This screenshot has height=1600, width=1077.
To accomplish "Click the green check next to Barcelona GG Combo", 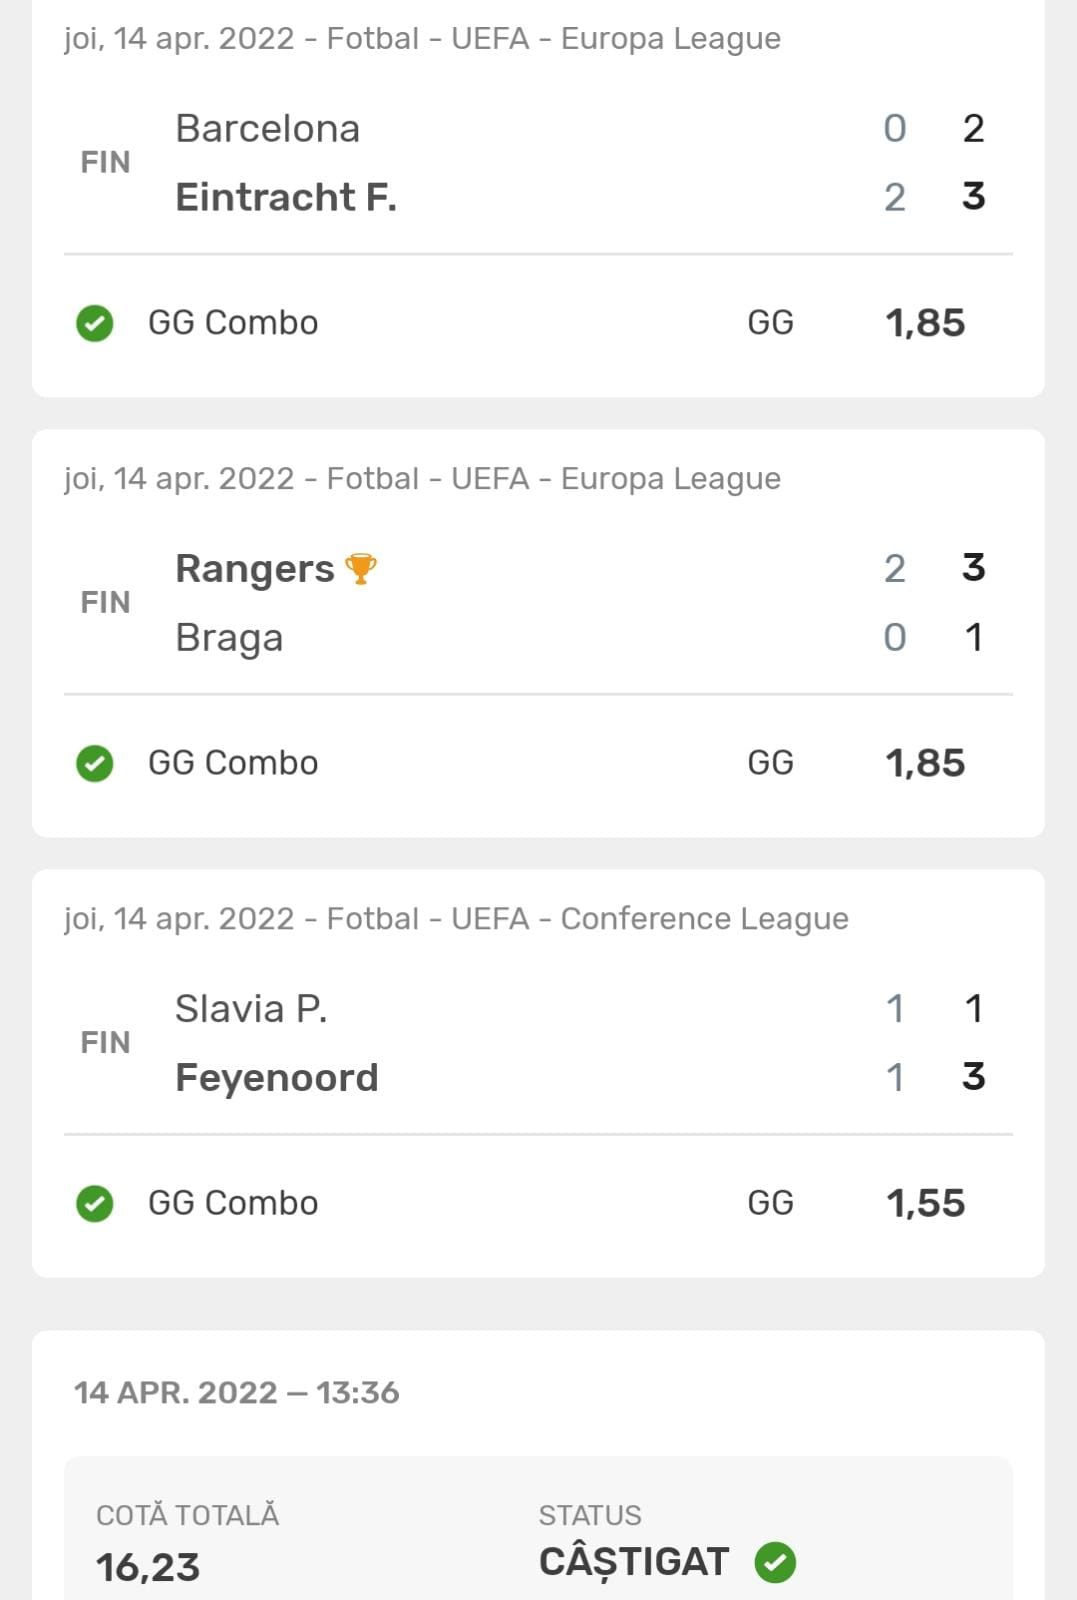I will 95,323.
